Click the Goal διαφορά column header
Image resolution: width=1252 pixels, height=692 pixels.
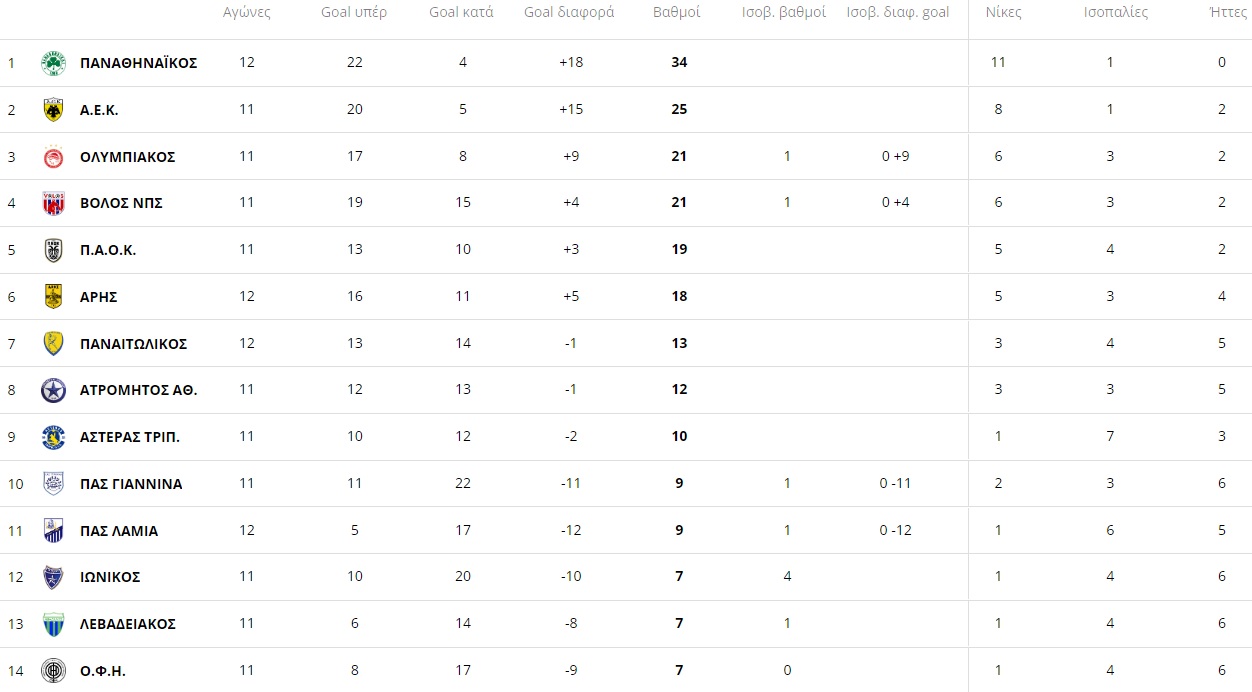(569, 13)
